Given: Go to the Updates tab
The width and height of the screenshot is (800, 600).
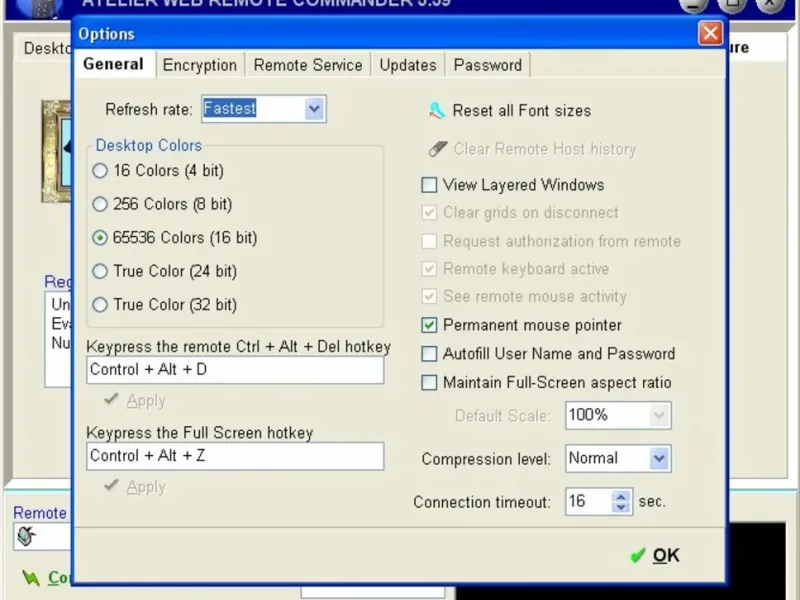Looking at the screenshot, I should coord(408,65).
